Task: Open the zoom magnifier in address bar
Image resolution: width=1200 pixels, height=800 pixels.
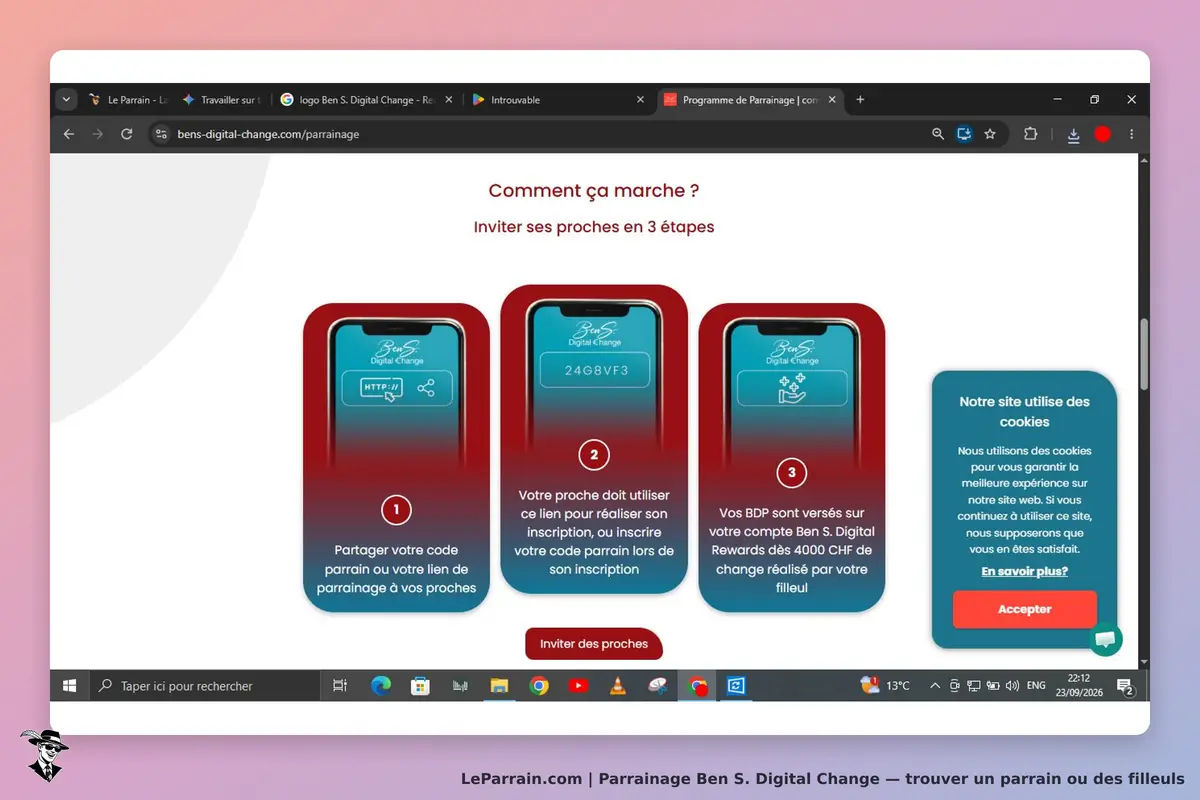Action: (x=938, y=134)
